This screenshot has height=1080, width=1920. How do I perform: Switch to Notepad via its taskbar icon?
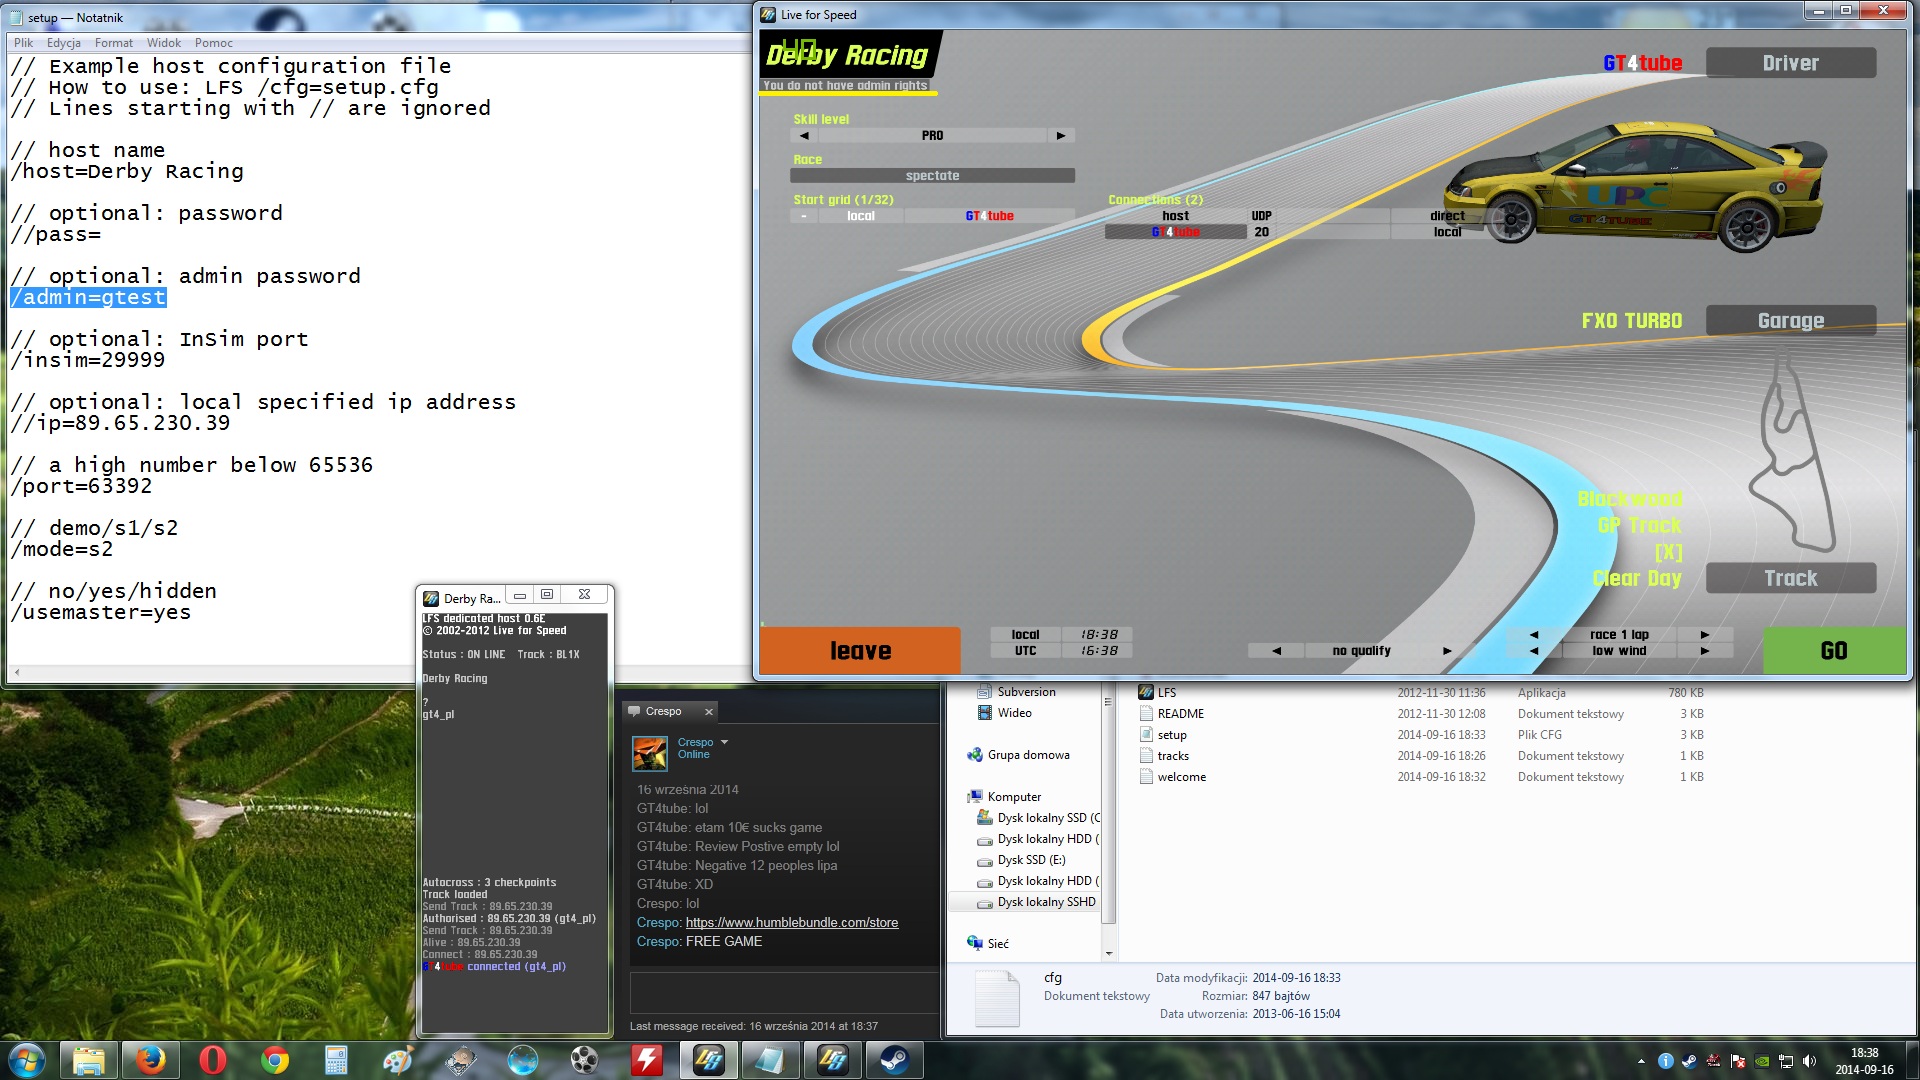[771, 1060]
